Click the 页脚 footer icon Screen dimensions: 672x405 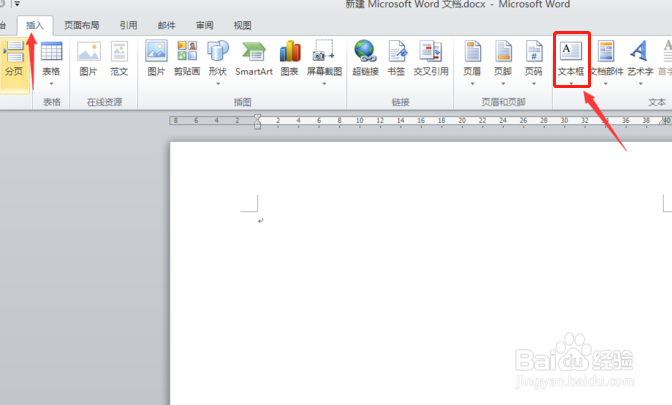point(503,51)
